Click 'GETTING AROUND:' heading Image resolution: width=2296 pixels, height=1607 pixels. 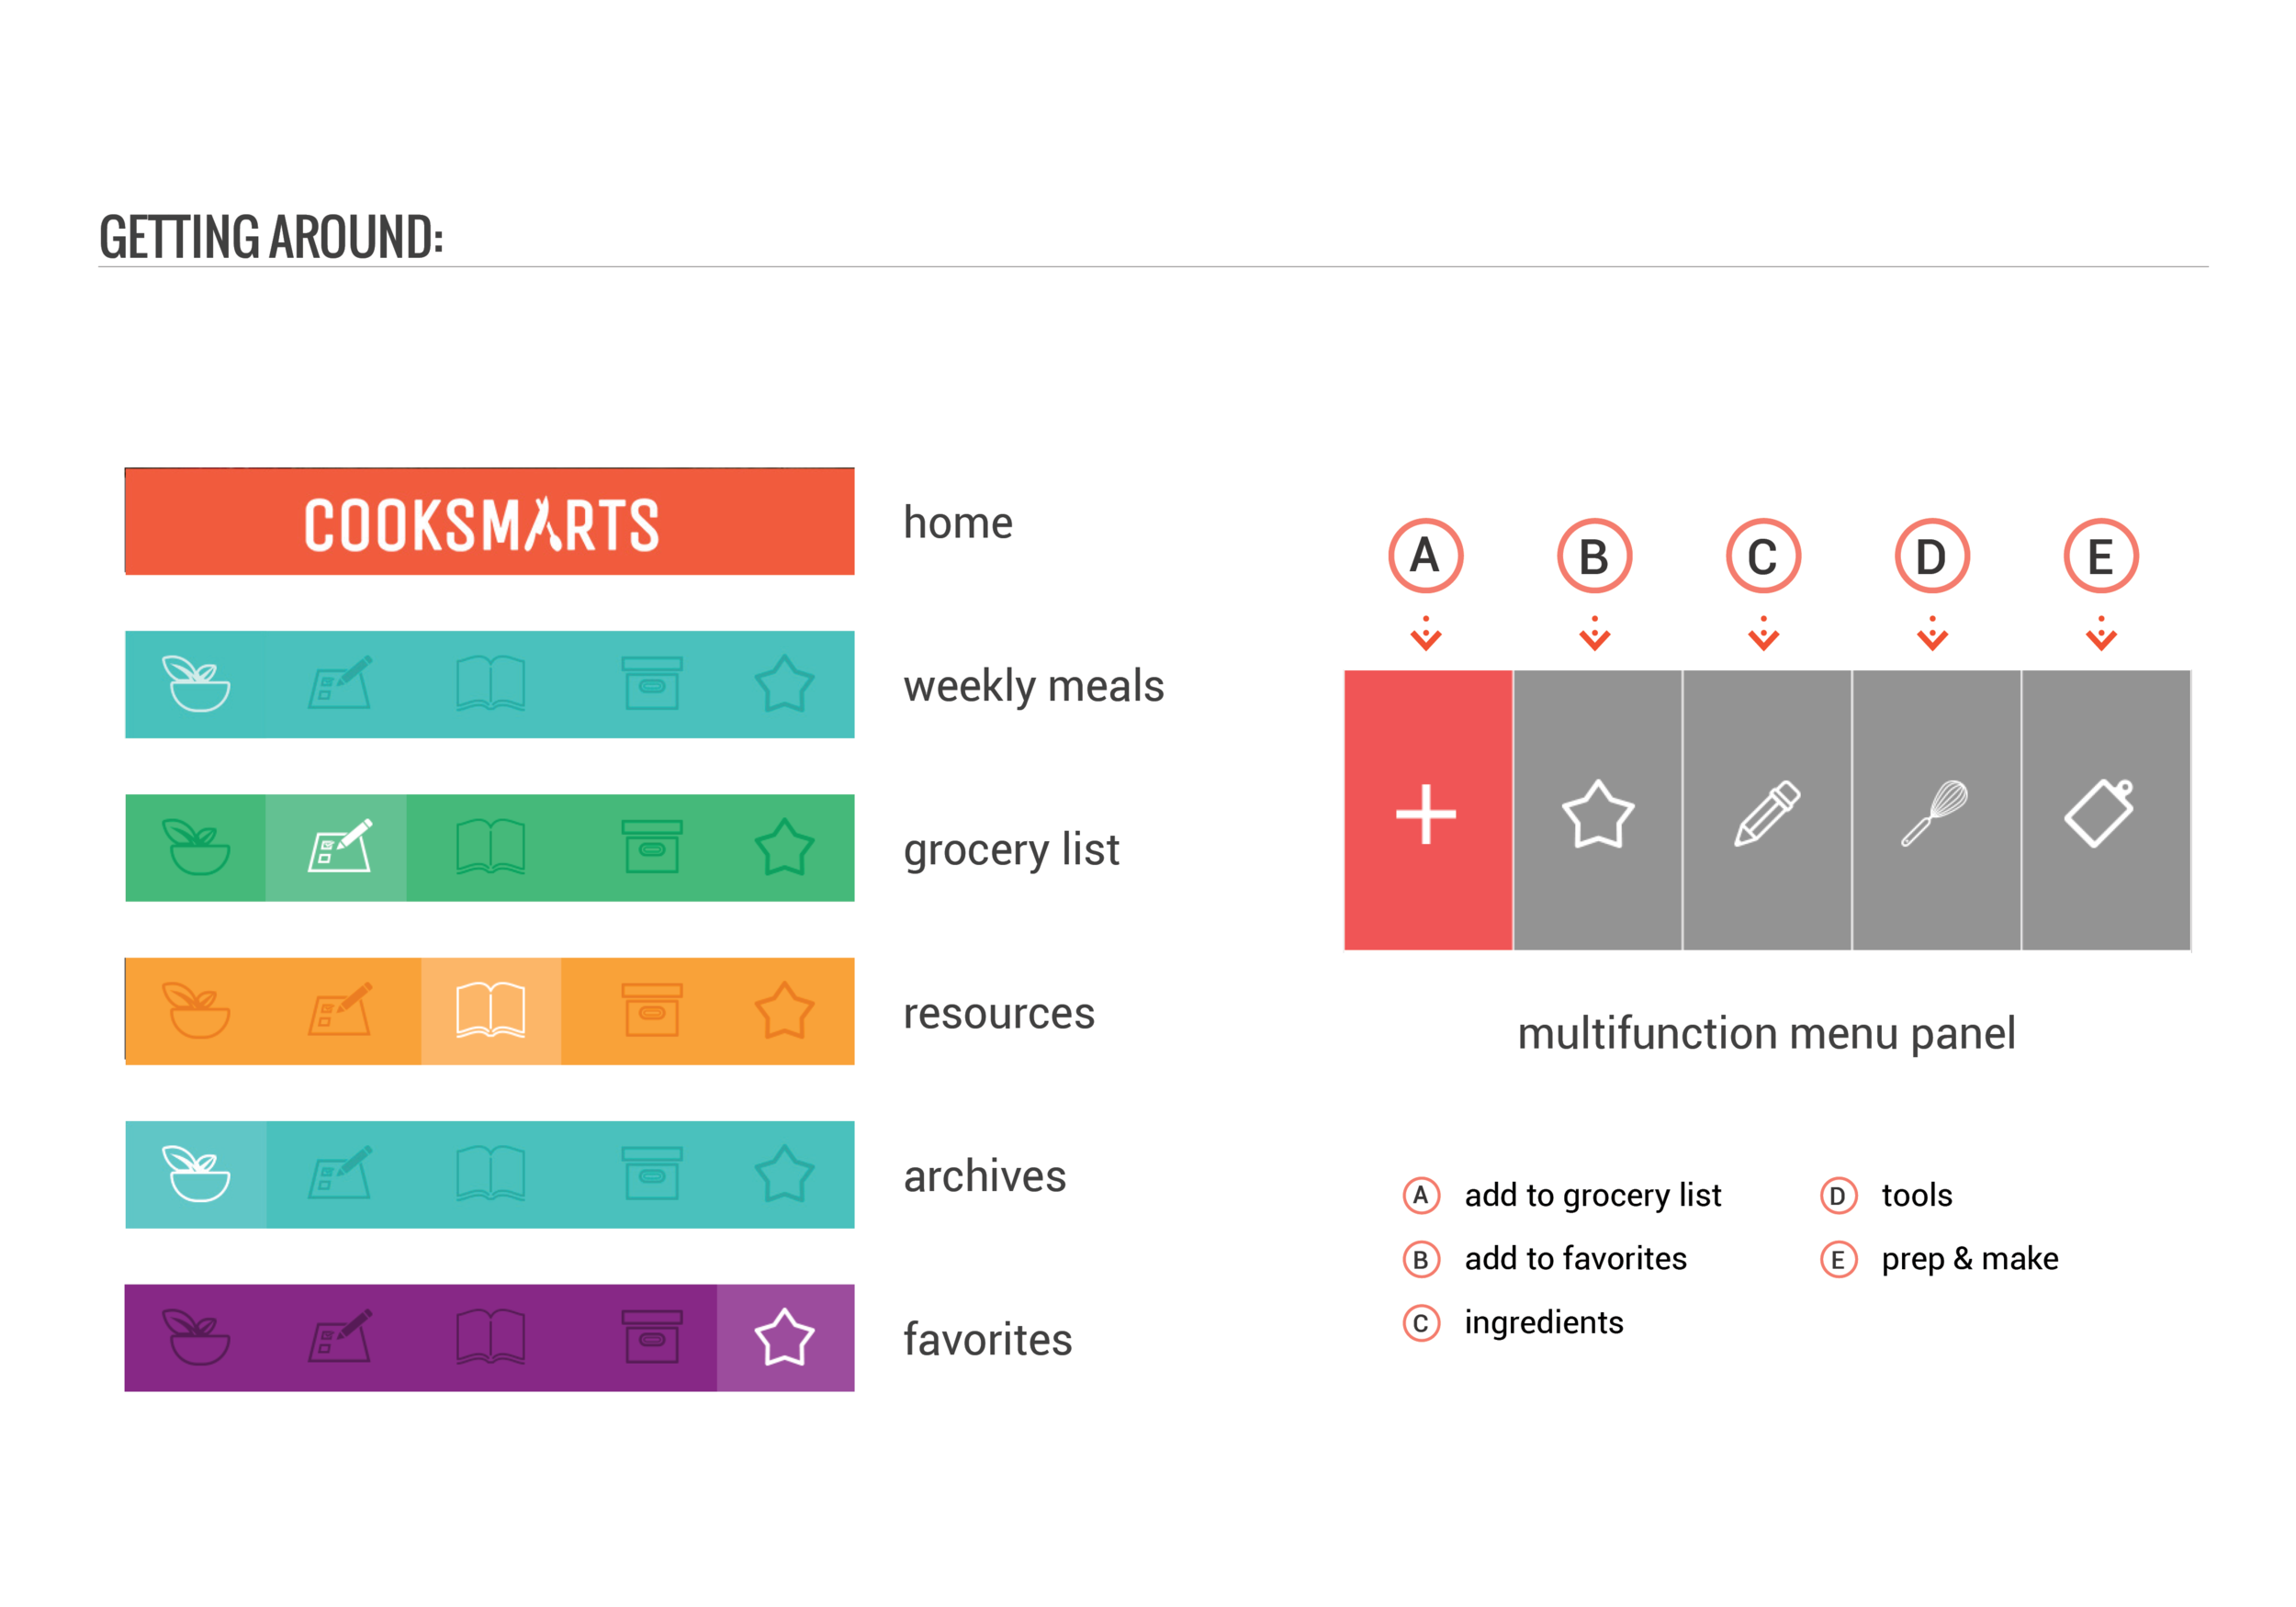[271, 237]
